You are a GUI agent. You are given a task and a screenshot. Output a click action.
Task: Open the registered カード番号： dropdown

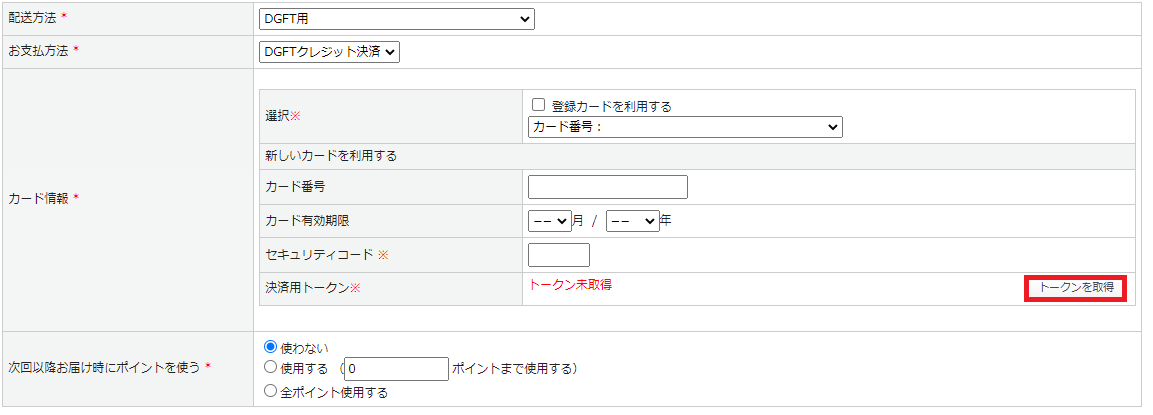point(685,127)
